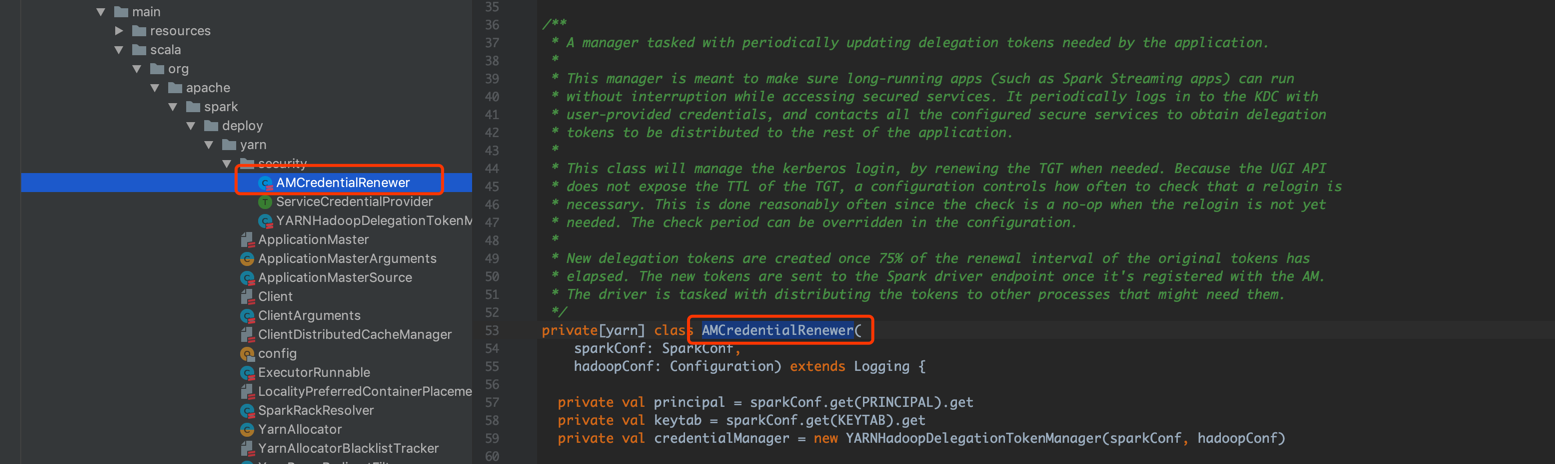Image resolution: width=1555 pixels, height=464 pixels.
Task: Click the ApplicationMaster file icon
Action: [247, 240]
